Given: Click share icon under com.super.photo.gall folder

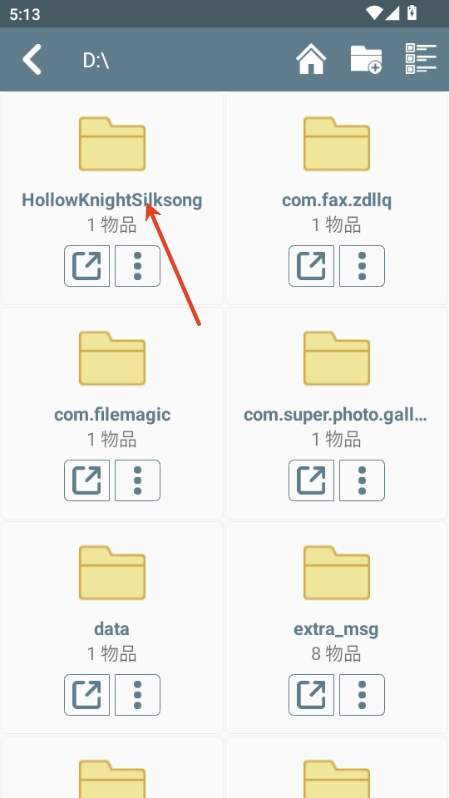Looking at the screenshot, I should pyautogui.click(x=311, y=480).
